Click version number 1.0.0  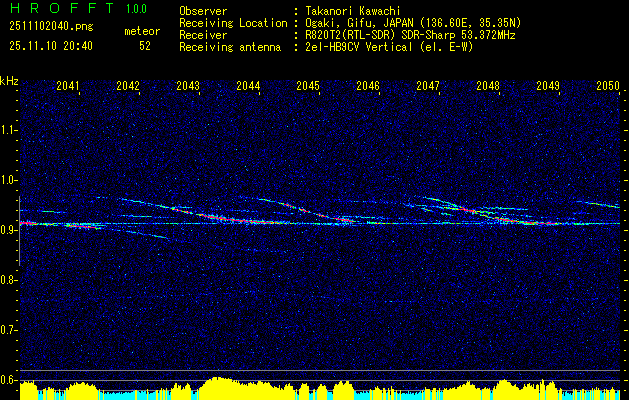[136, 9]
